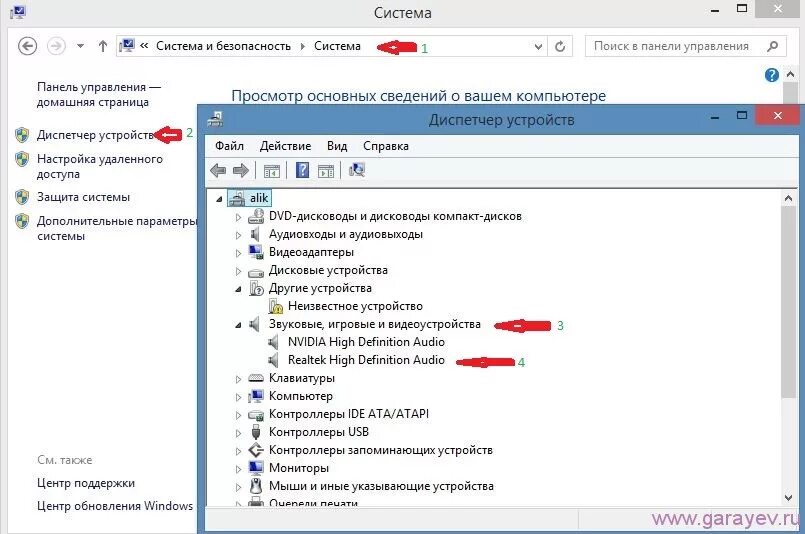Click Система и безопасность breadcrumb
The height and width of the screenshot is (534, 805).
(223, 46)
